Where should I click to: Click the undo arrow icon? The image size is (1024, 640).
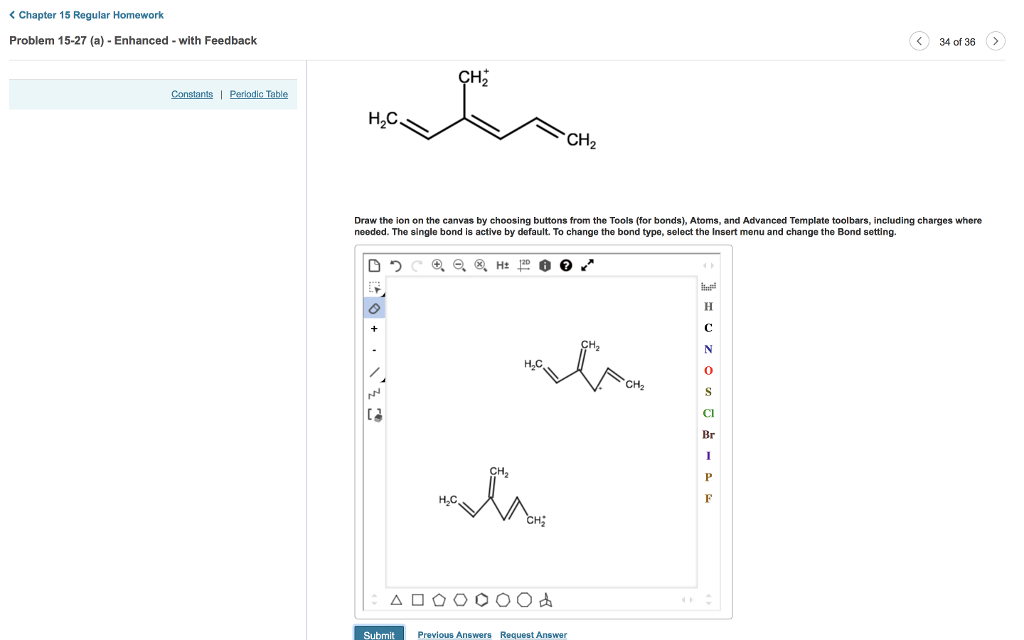coord(395,265)
